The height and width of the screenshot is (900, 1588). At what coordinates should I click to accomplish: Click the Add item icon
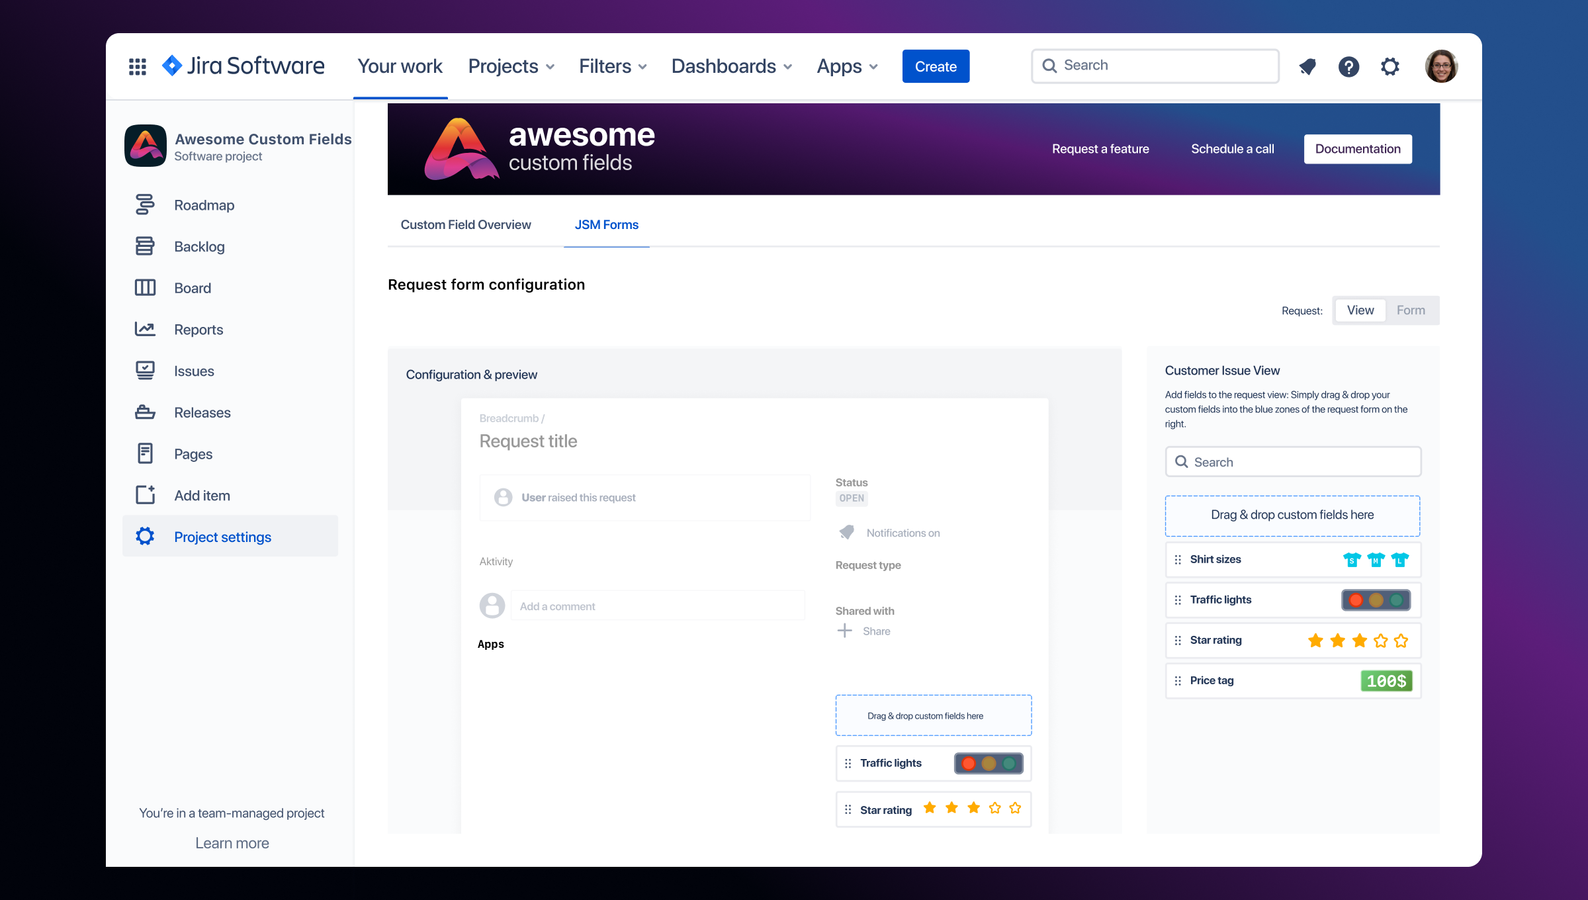[145, 495]
